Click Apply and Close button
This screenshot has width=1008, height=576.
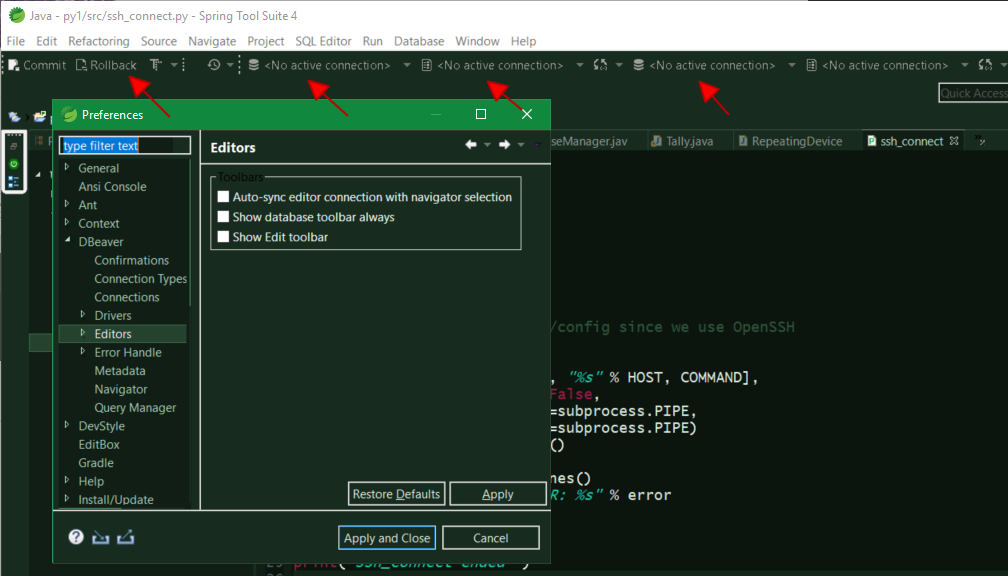click(x=387, y=538)
